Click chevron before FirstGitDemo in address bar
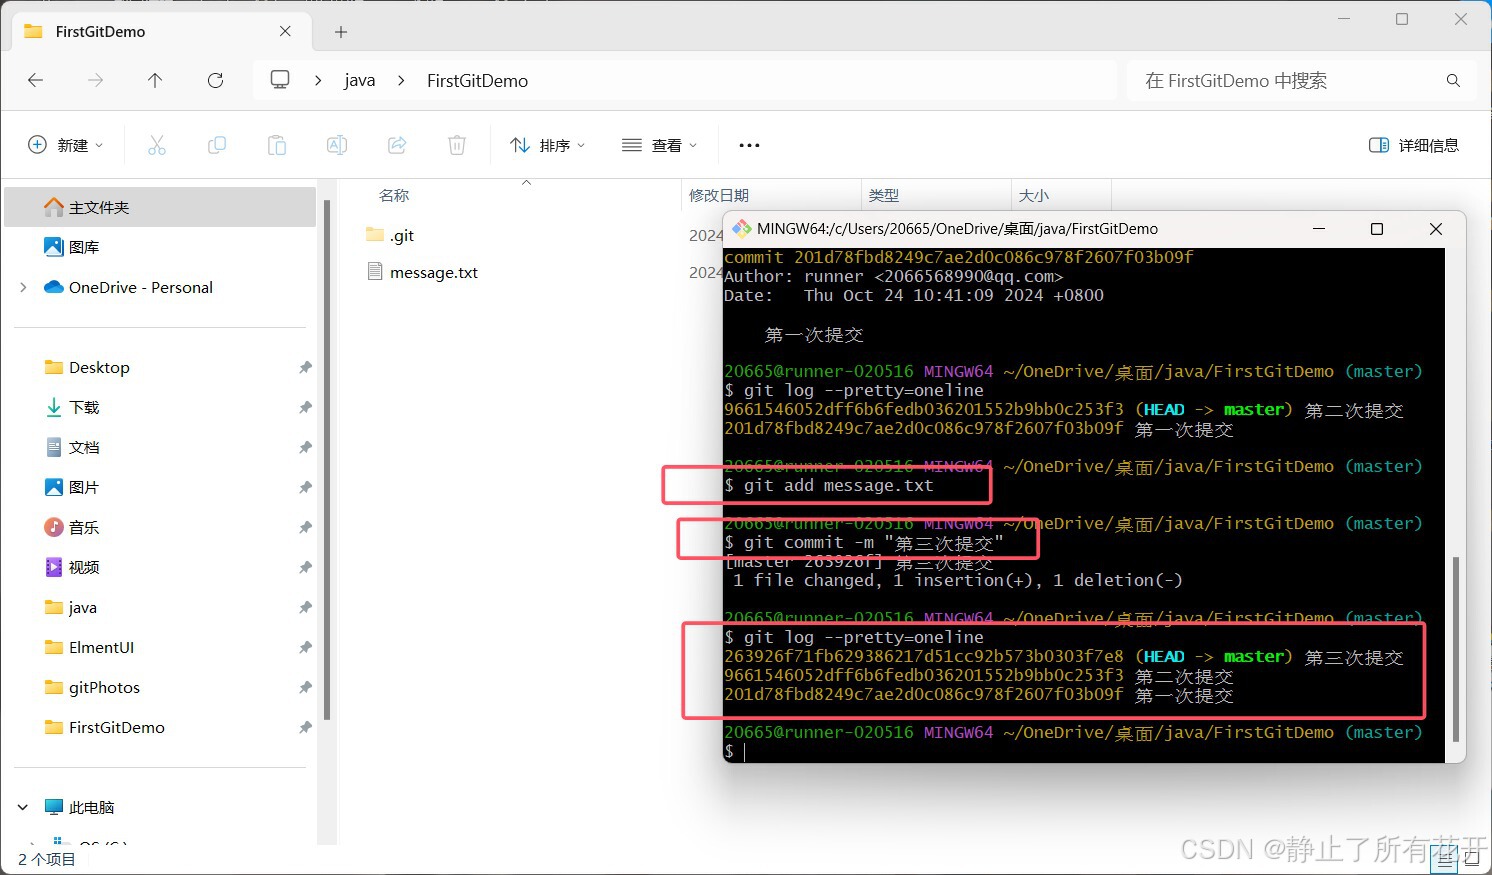 401,80
